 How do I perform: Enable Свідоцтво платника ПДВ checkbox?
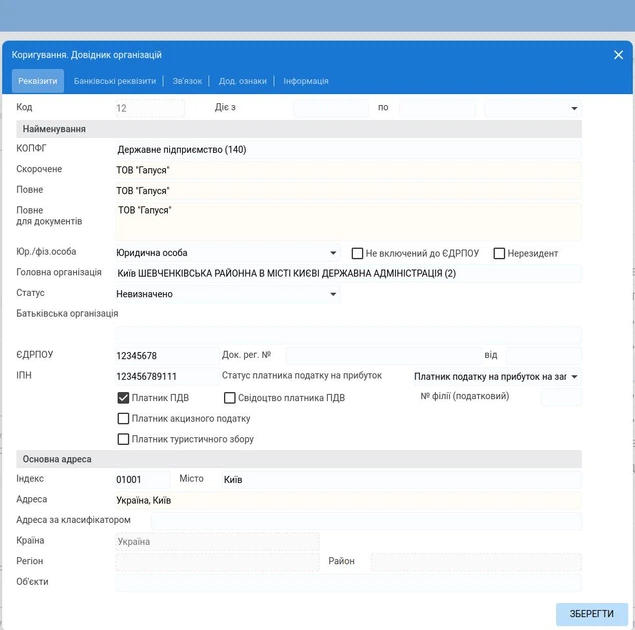230,398
